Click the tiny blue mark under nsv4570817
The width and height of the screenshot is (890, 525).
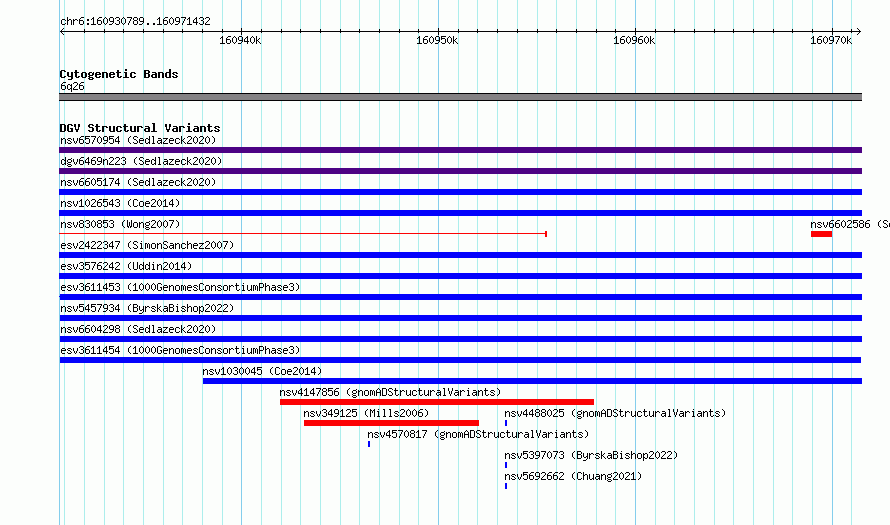[369, 444]
